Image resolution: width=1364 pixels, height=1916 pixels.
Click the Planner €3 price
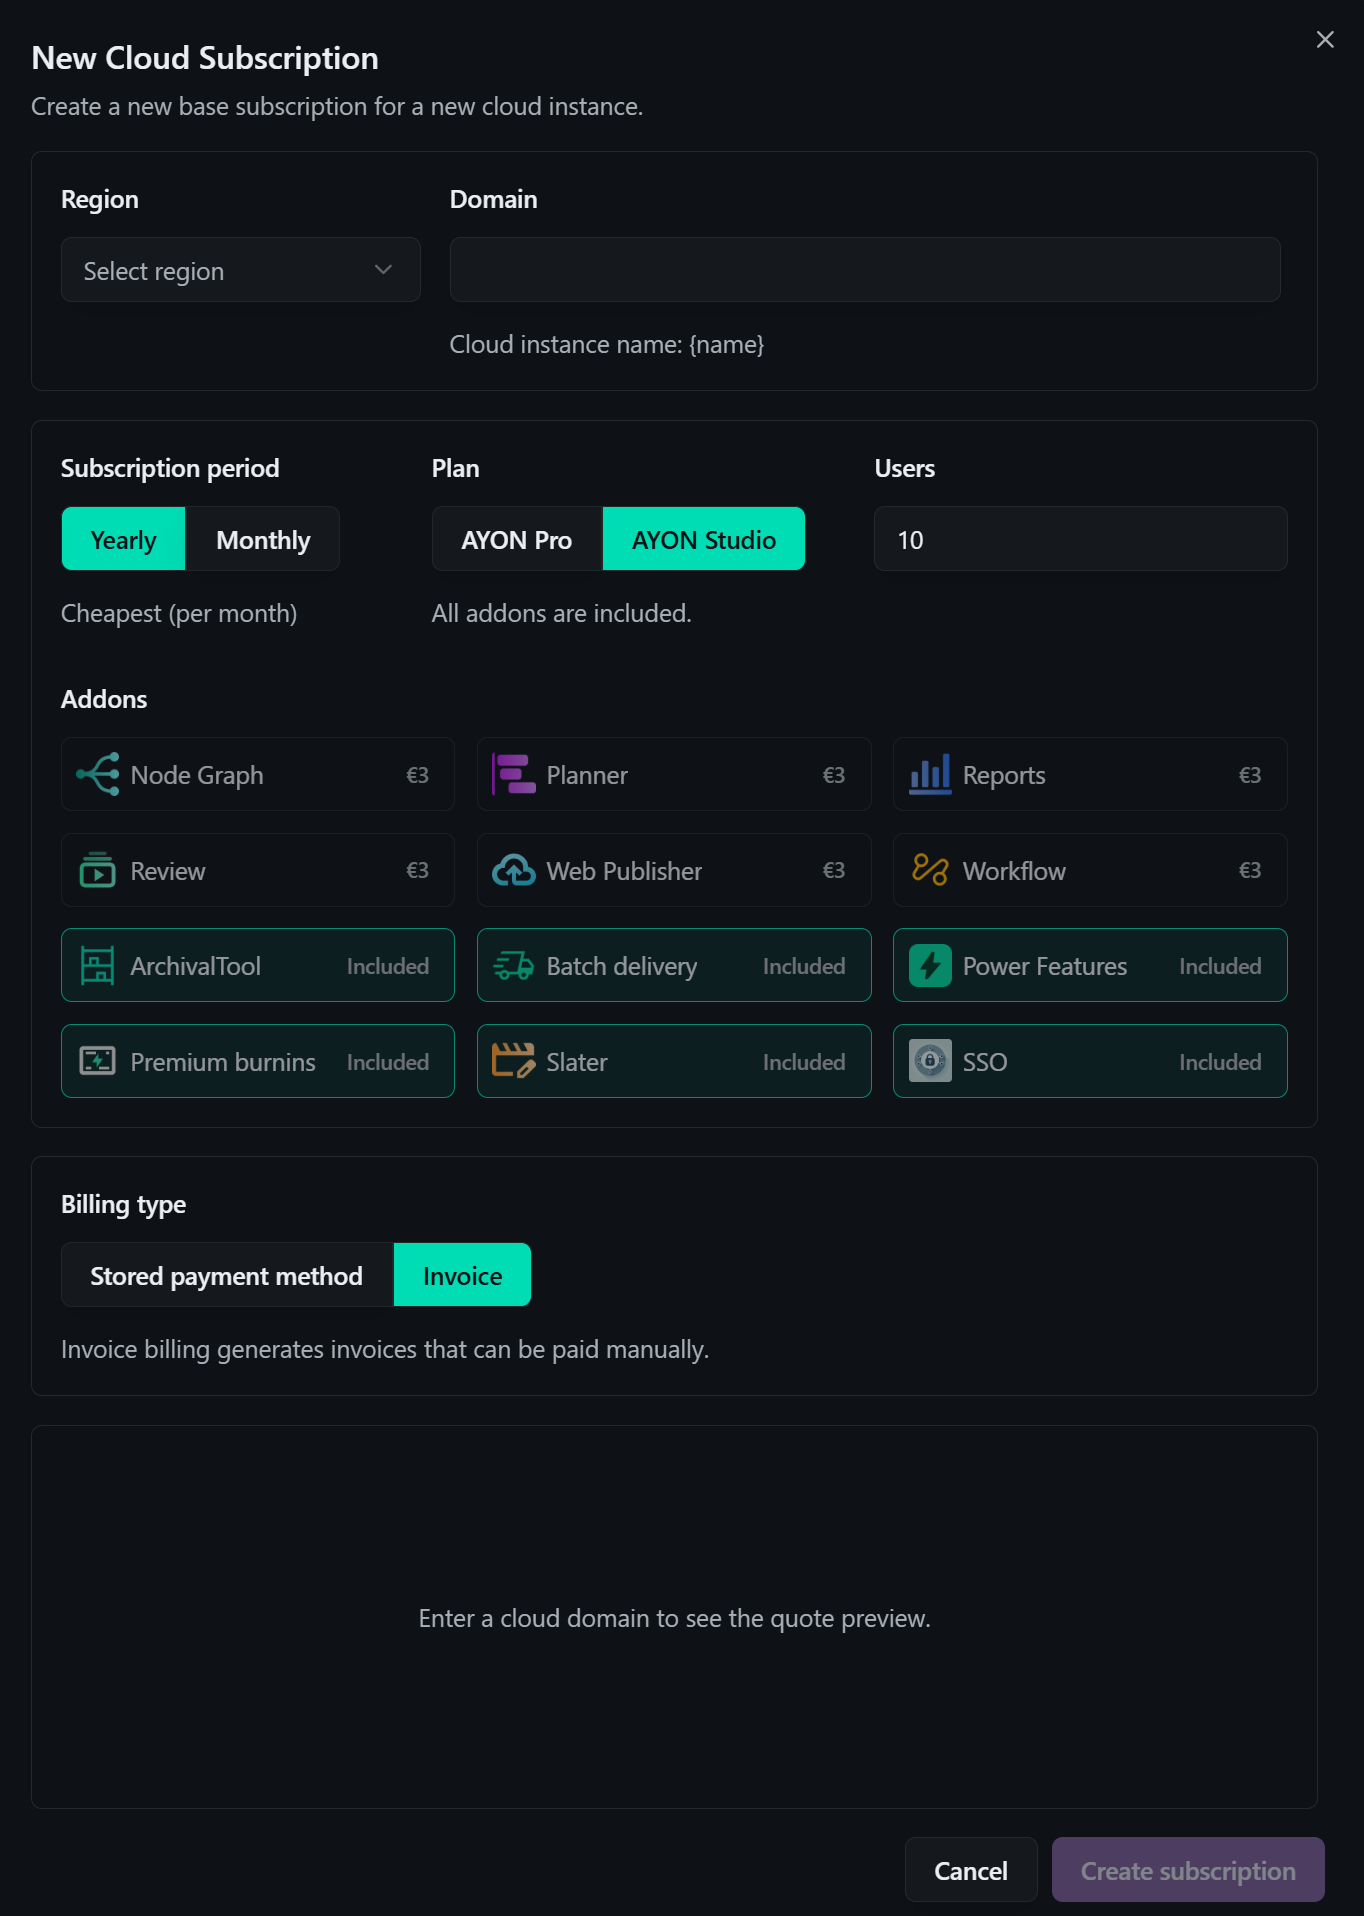pos(834,775)
